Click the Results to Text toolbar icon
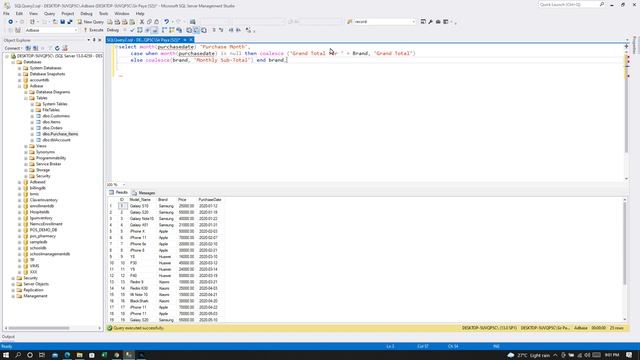 [189, 30]
